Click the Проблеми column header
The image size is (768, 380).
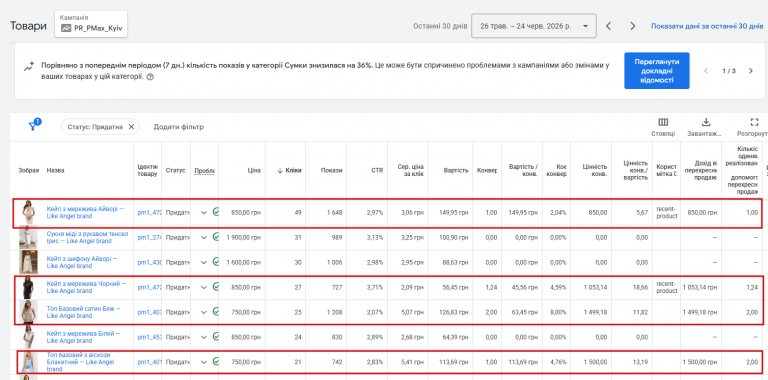(x=204, y=170)
